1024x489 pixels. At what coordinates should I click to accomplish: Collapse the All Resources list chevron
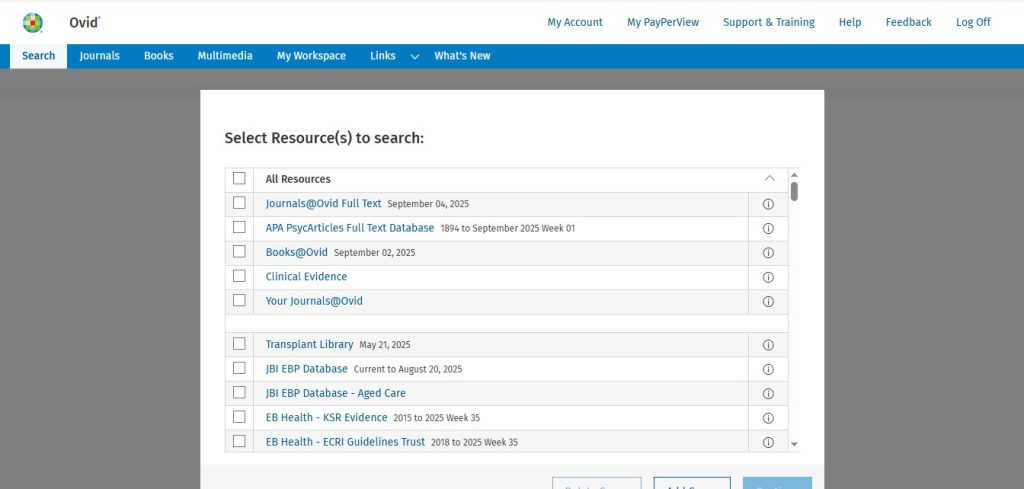(768, 178)
